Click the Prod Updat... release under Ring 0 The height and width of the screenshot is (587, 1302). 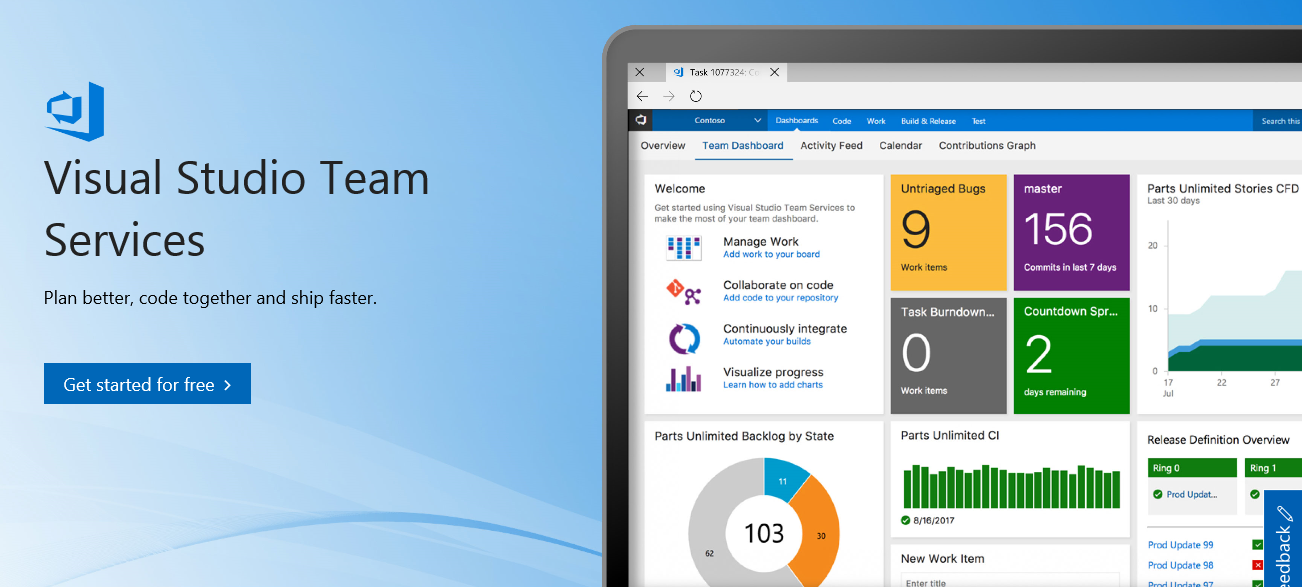pos(1192,494)
